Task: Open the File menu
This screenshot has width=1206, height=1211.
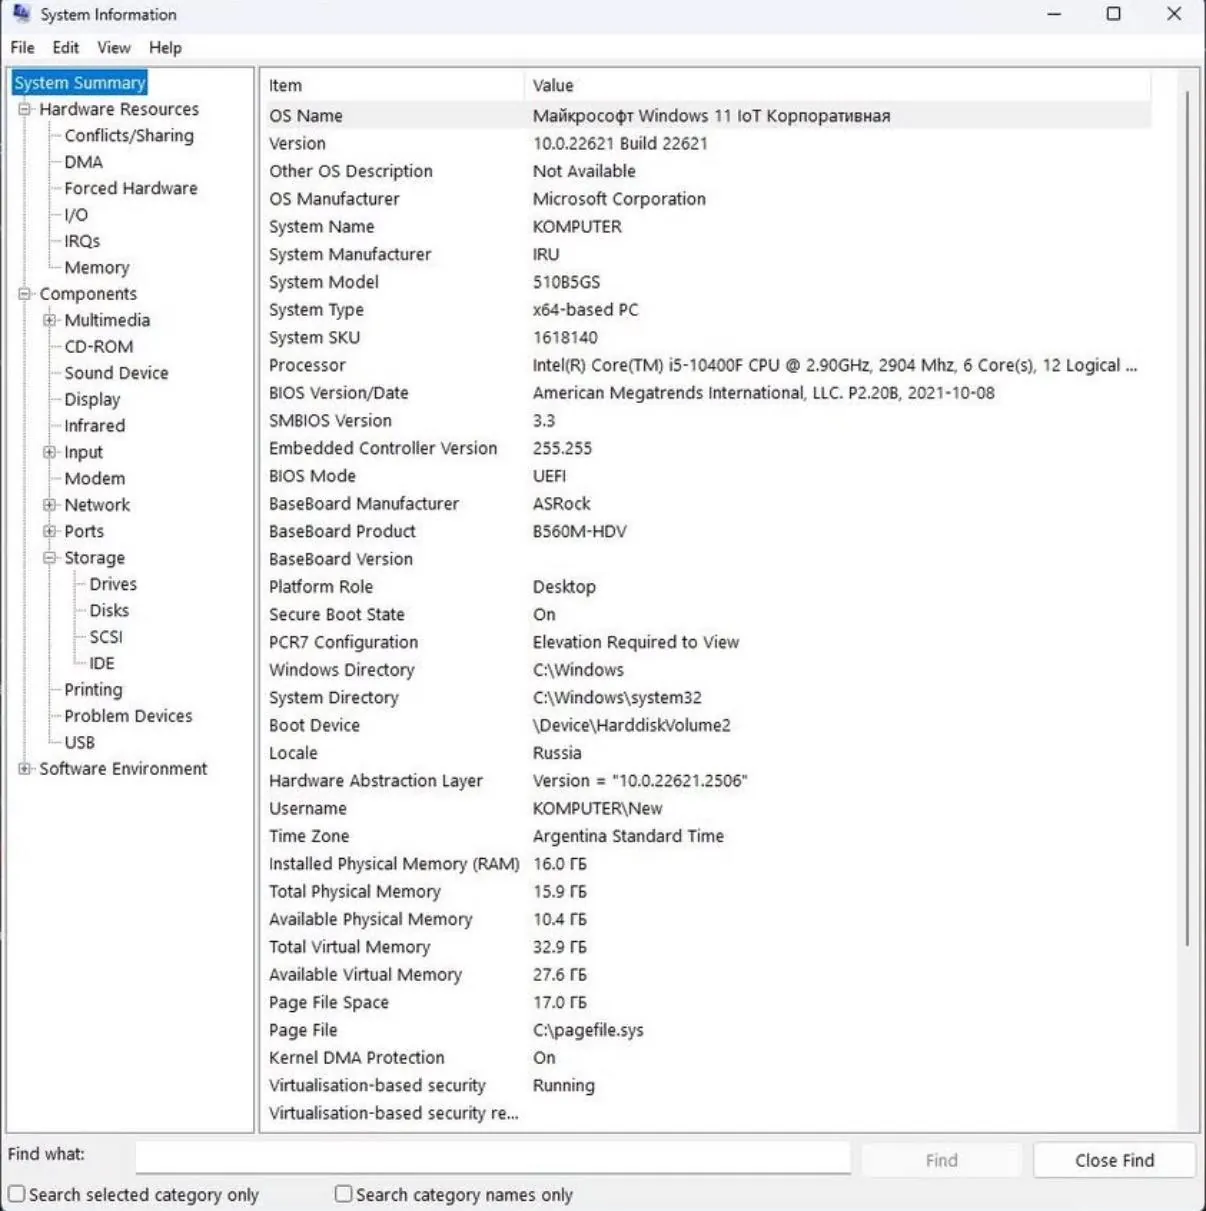Action: 22,47
